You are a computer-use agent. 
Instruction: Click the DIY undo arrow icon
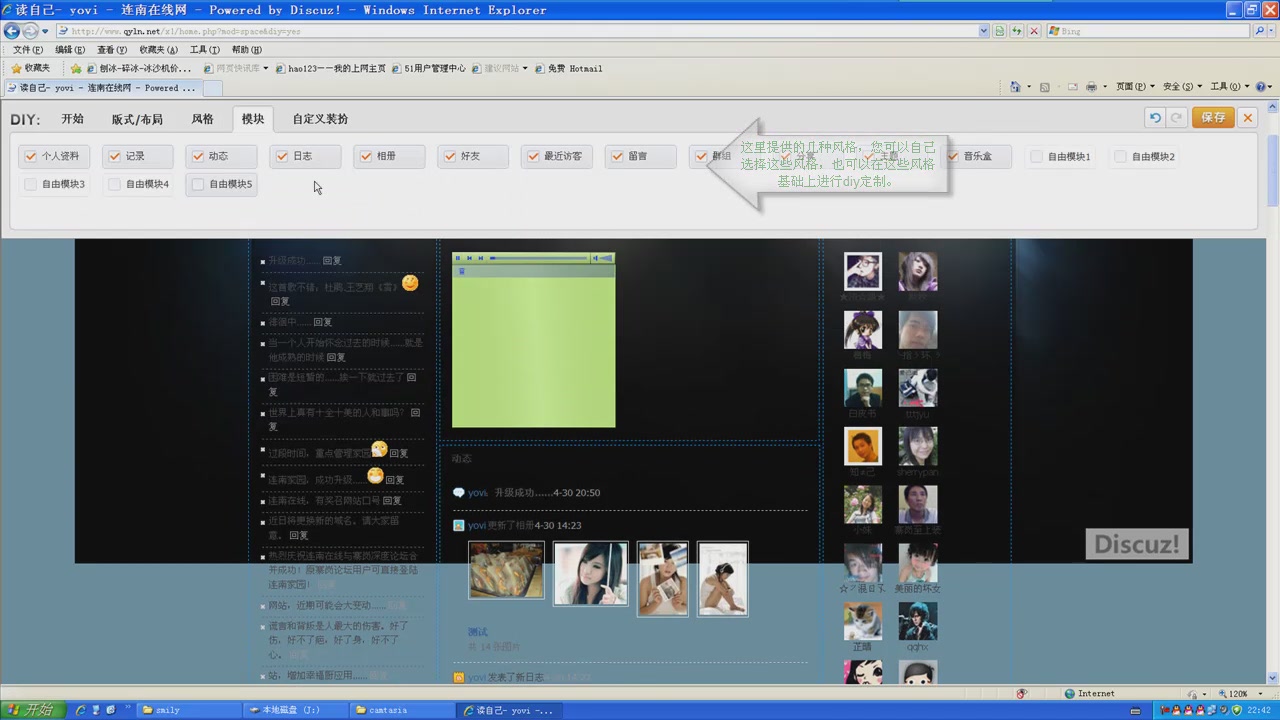(1155, 118)
